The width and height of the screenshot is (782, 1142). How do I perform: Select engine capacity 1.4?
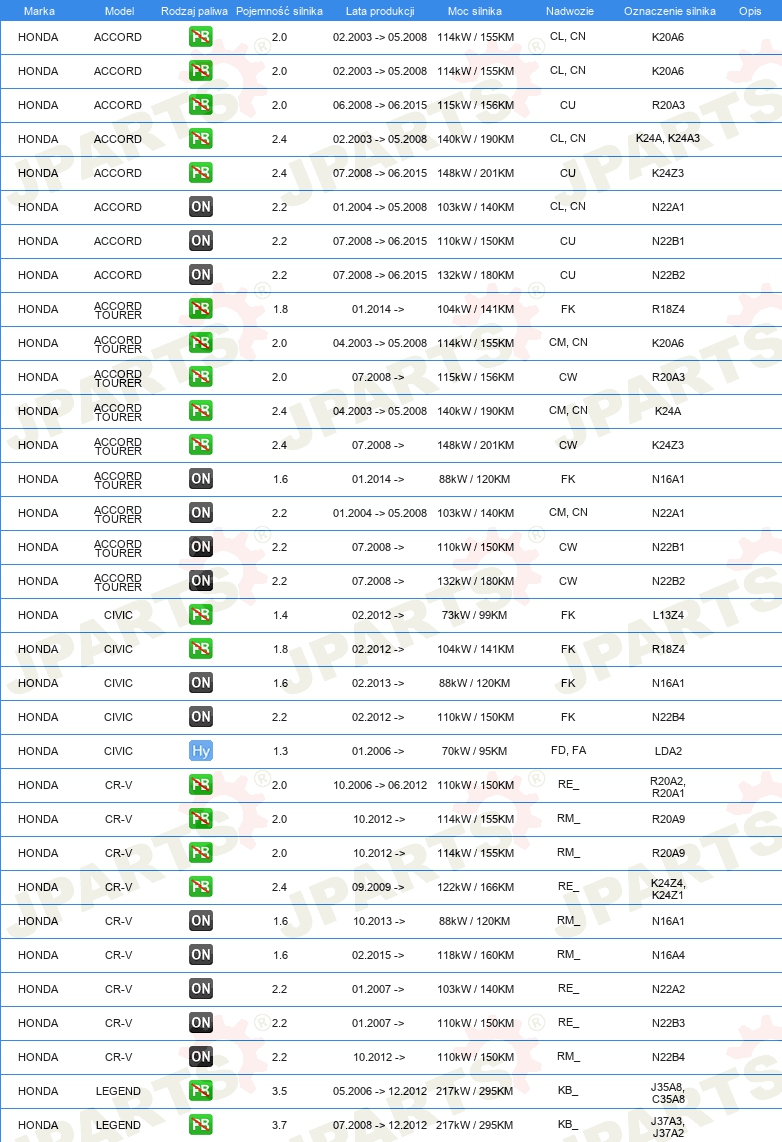[280, 615]
